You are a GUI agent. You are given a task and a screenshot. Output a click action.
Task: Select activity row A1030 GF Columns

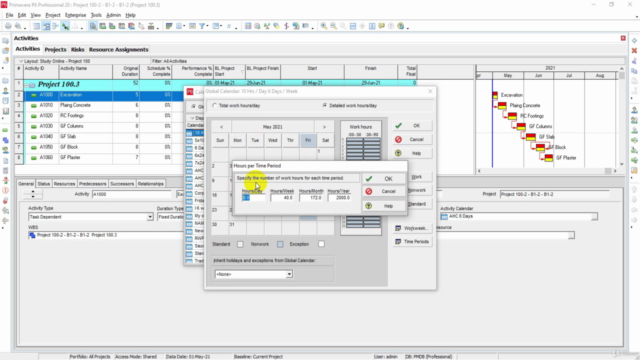pos(98,126)
